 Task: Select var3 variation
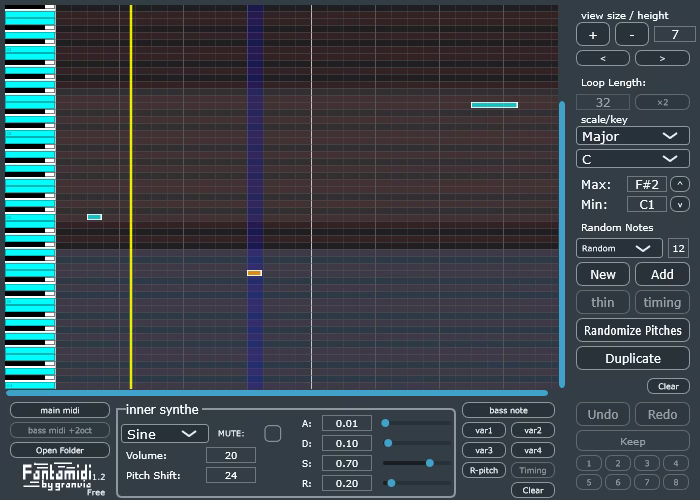pyautogui.click(x=484, y=450)
